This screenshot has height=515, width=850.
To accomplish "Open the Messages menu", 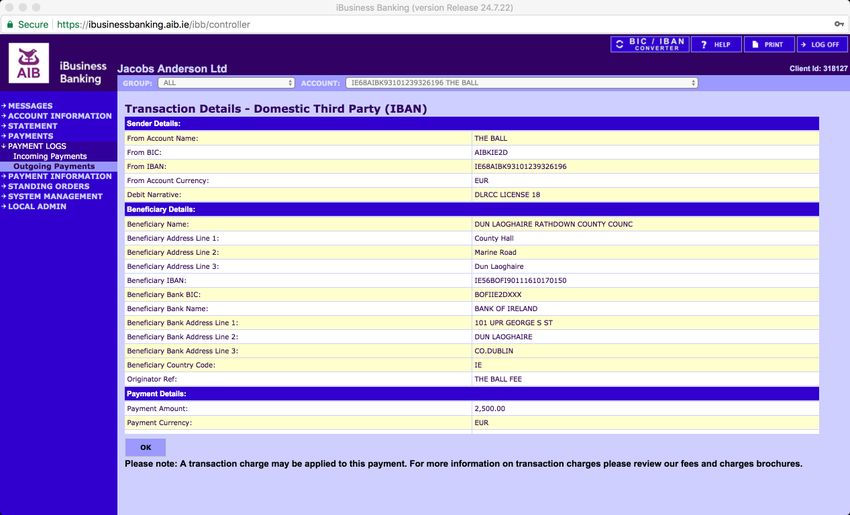I will click(x=30, y=106).
